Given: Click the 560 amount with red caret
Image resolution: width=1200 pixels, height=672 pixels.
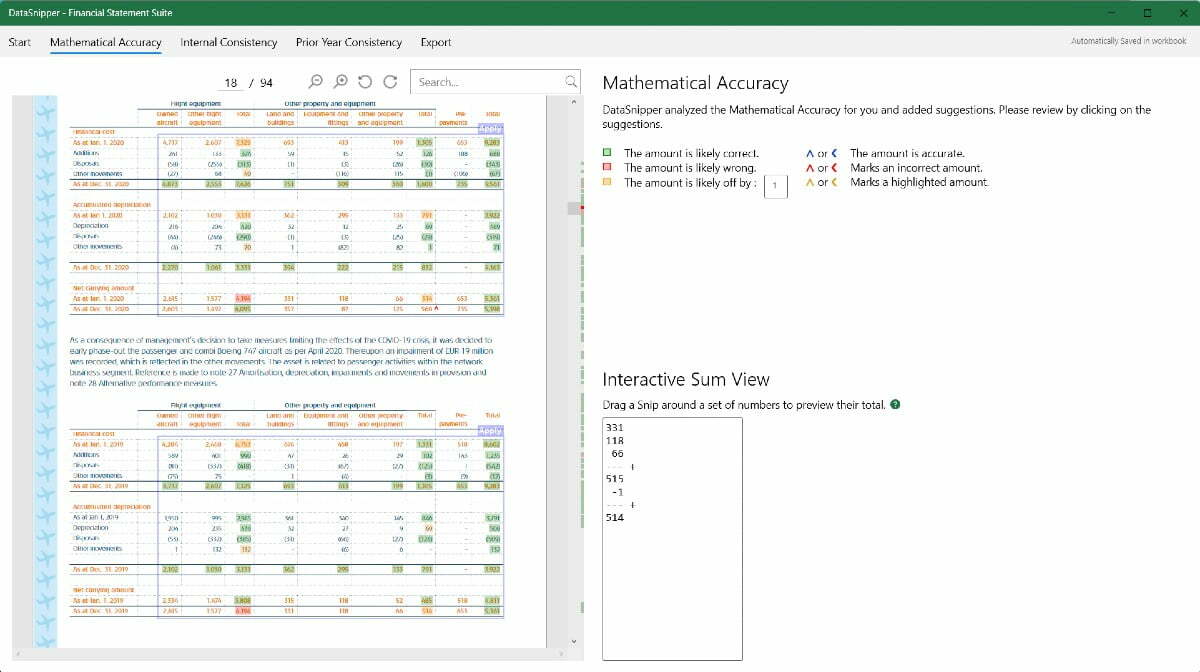Looking at the screenshot, I should (427, 308).
